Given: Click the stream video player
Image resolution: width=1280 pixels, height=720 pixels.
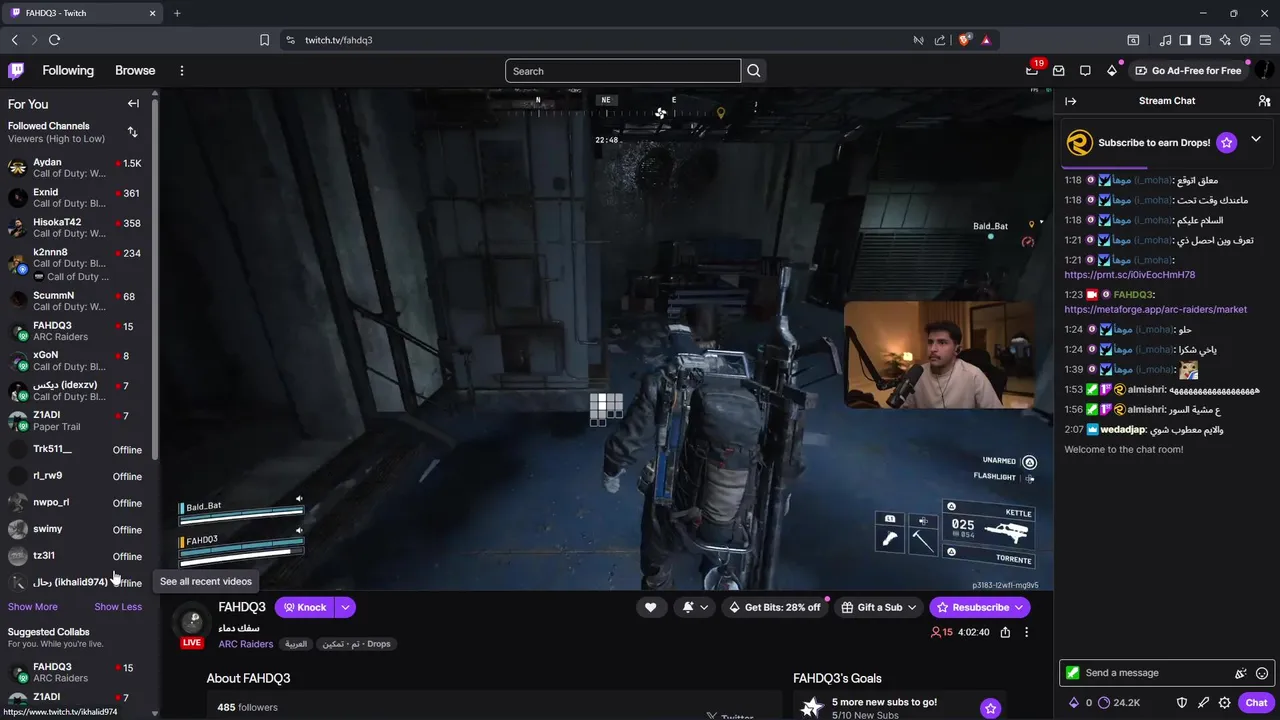Looking at the screenshot, I should [x=606, y=339].
